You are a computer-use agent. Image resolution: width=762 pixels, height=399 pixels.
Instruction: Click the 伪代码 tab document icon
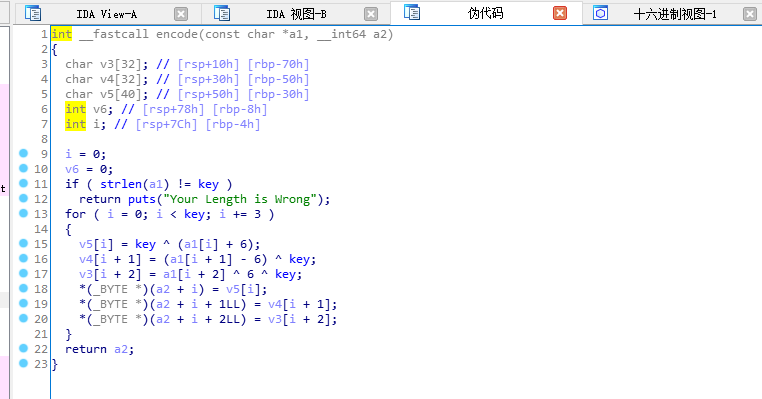coord(412,13)
